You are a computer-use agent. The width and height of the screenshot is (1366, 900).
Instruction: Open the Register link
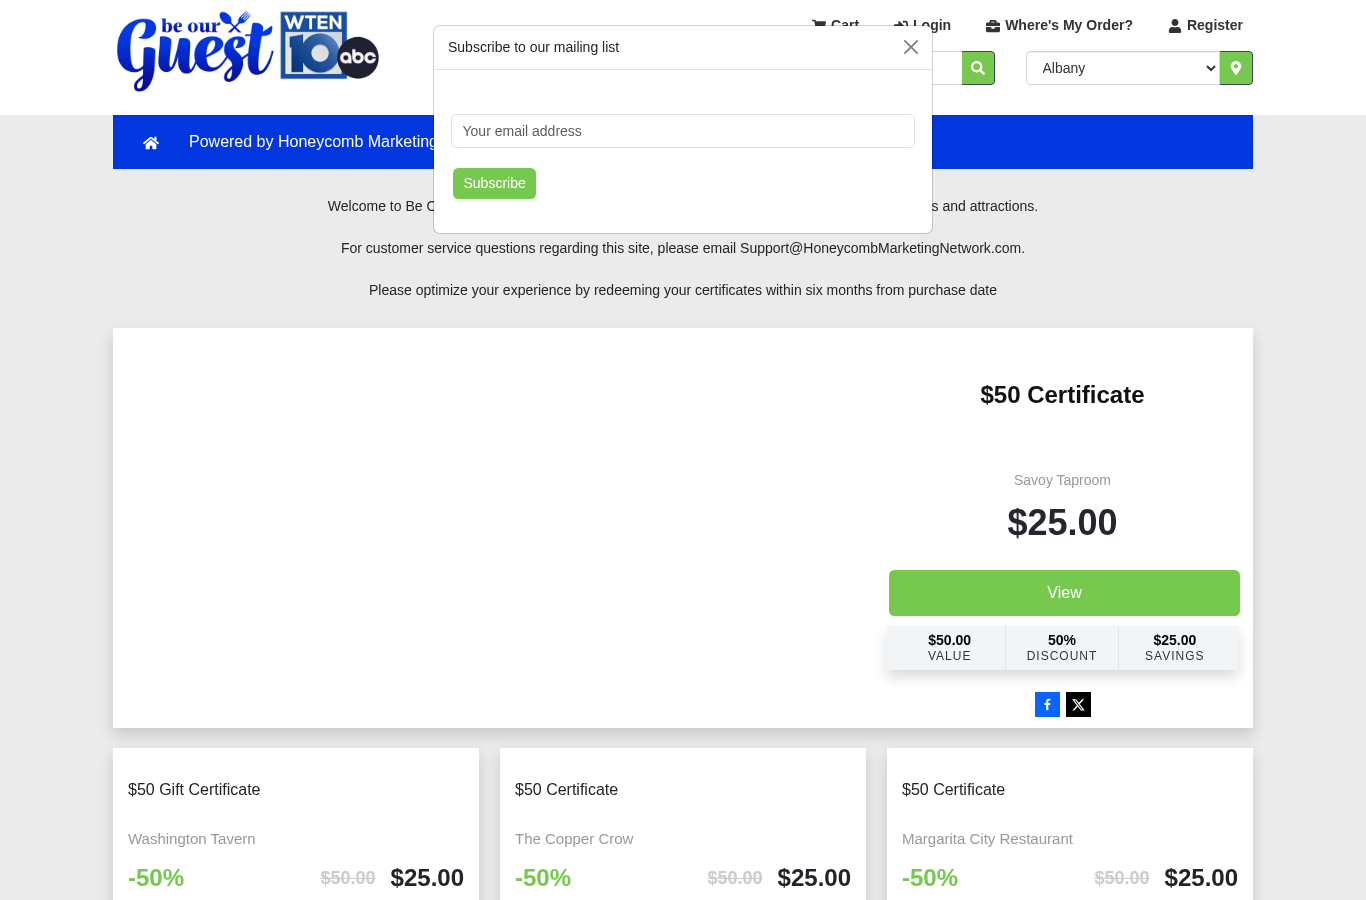point(1206,25)
